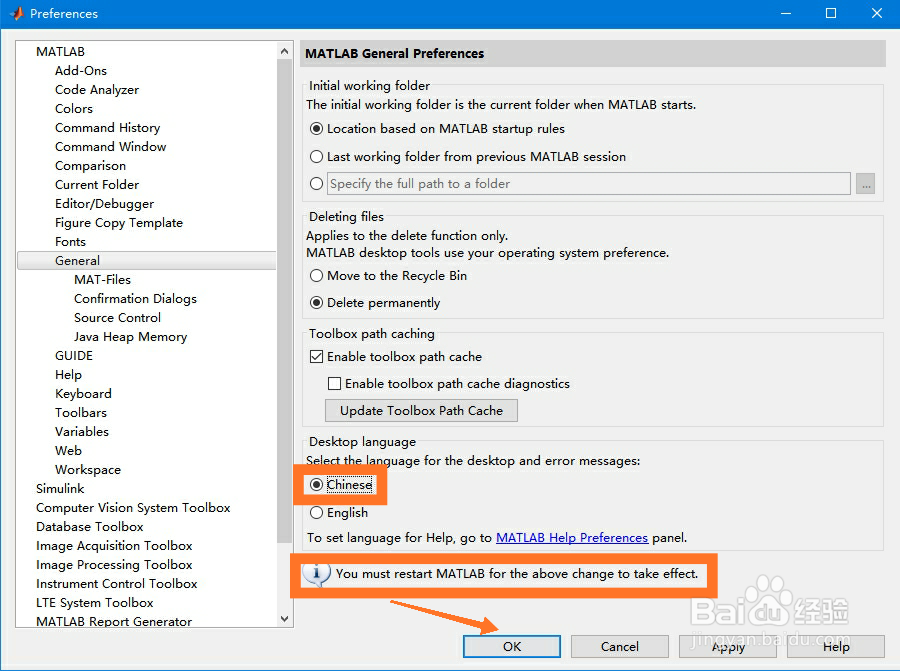Click the browse folder ellipsis button

tap(866, 184)
